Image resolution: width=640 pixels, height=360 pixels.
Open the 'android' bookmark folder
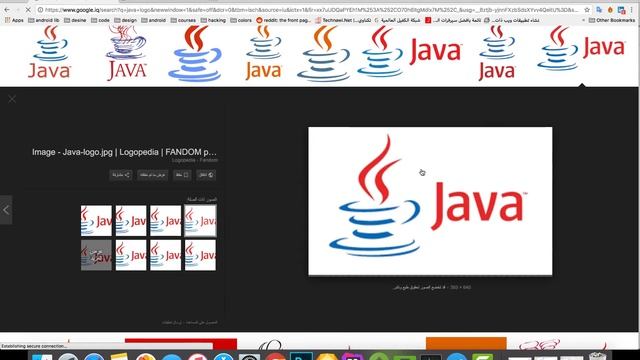pos(154,20)
